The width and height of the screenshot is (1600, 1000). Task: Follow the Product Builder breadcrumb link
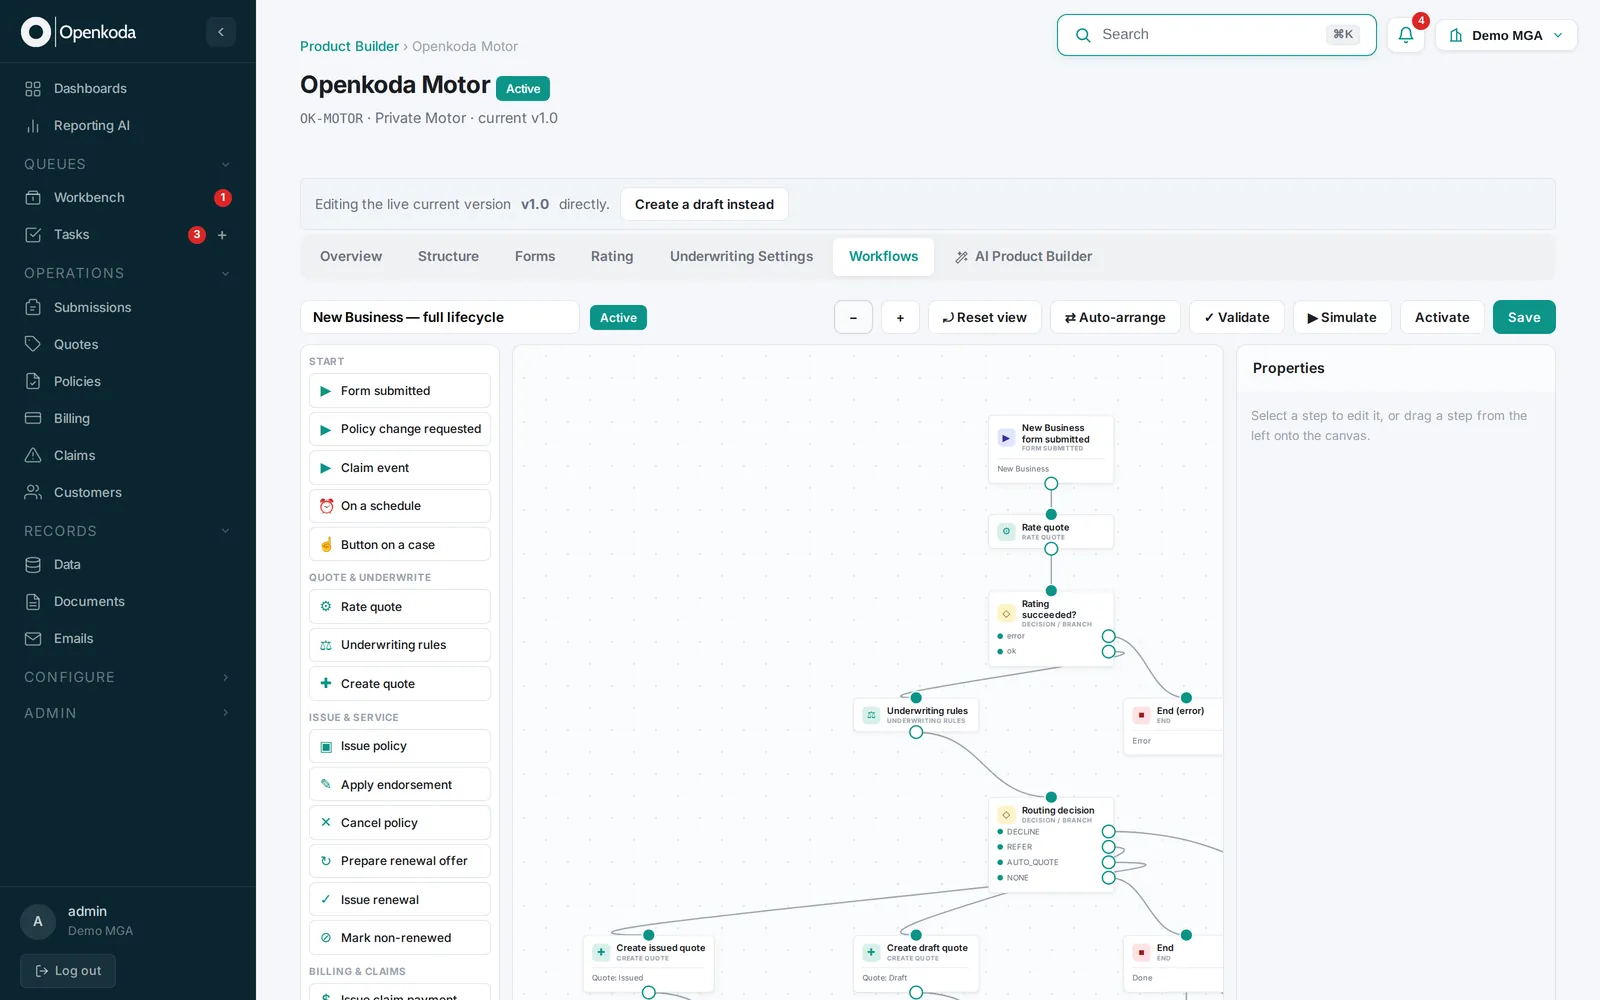tap(349, 47)
